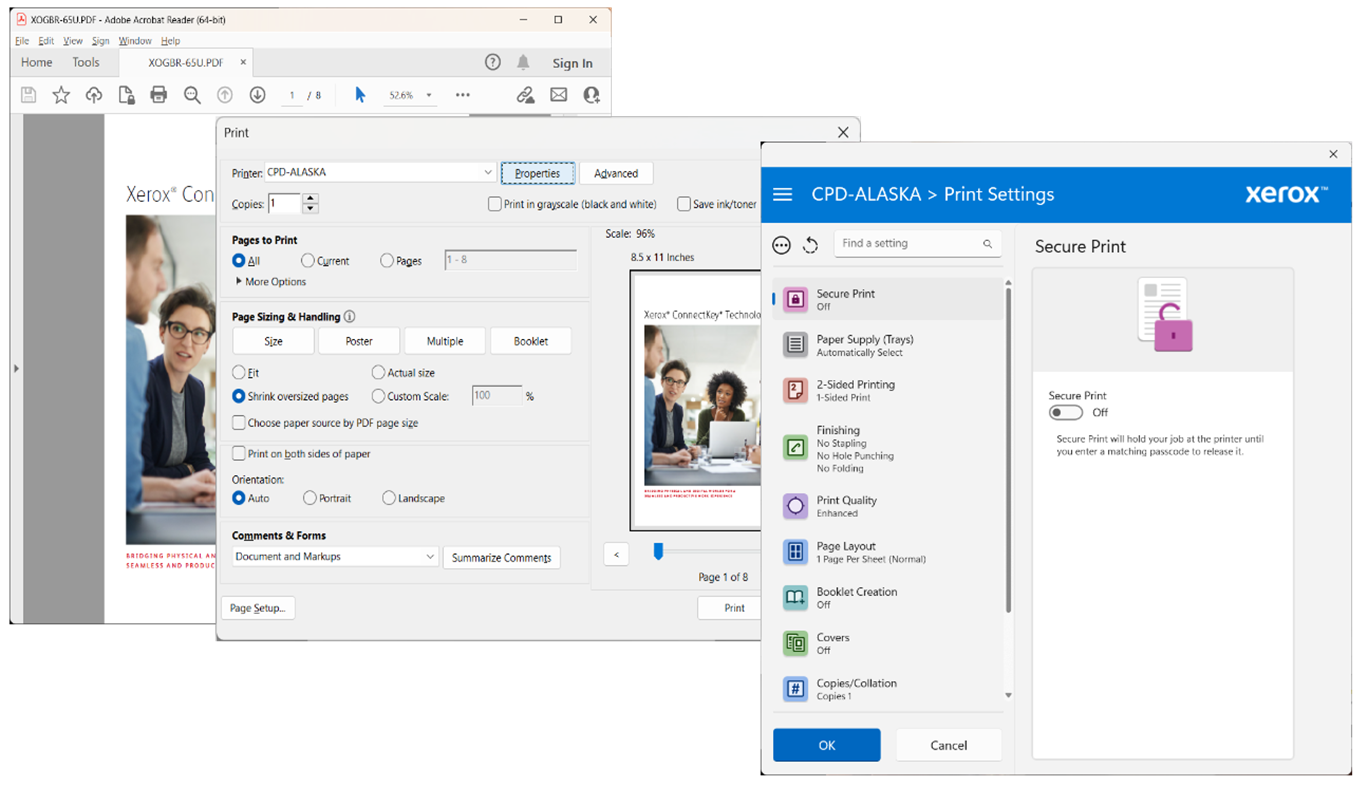Click the star bookmark icon in Acrobat
The width and height of the screenshot is (1363, 787).
click(61, 95)
